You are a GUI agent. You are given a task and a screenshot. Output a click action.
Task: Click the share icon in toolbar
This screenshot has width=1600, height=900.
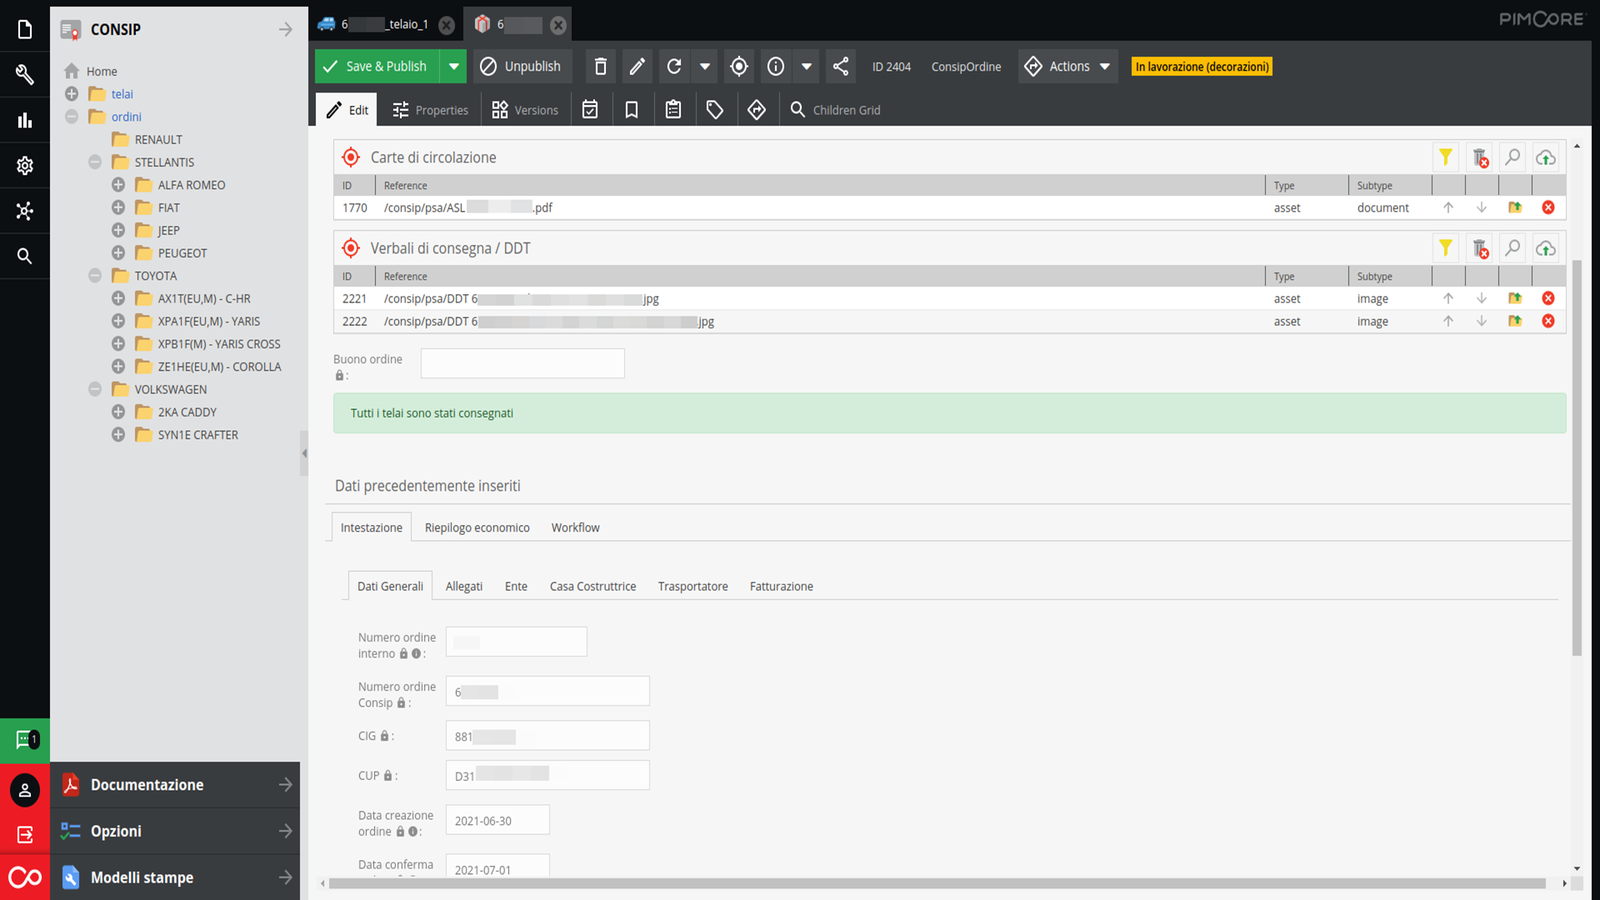tap(841, 66)
